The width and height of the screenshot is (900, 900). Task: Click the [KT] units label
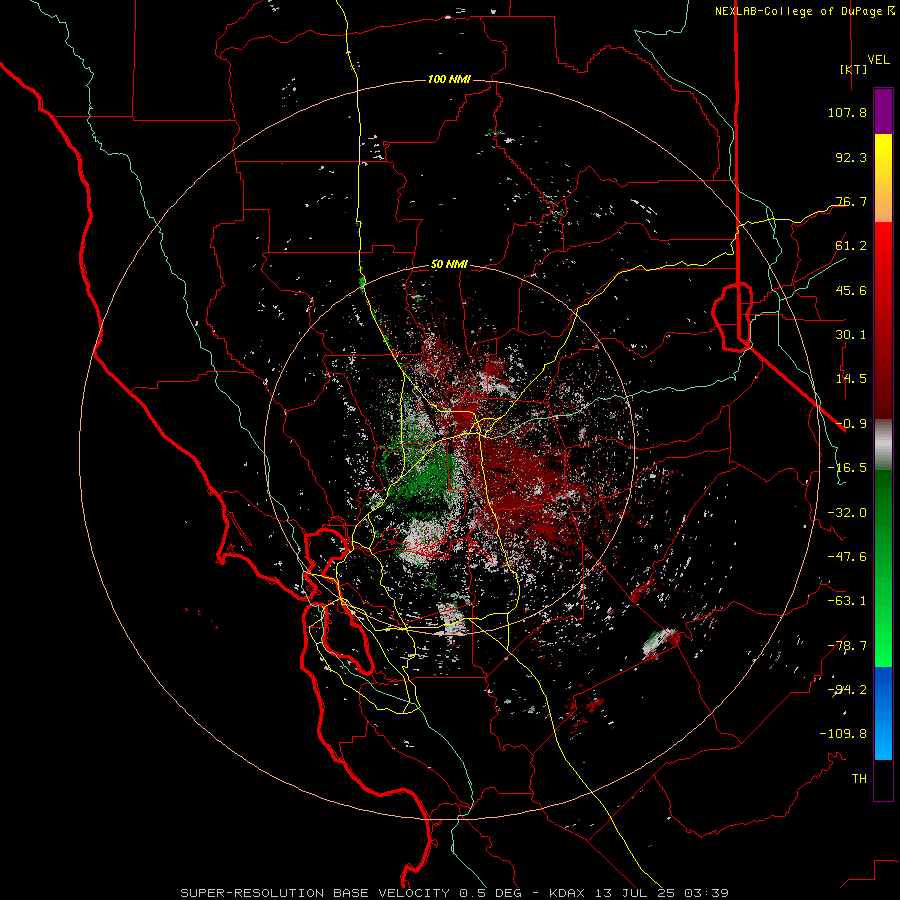point(854,69)
